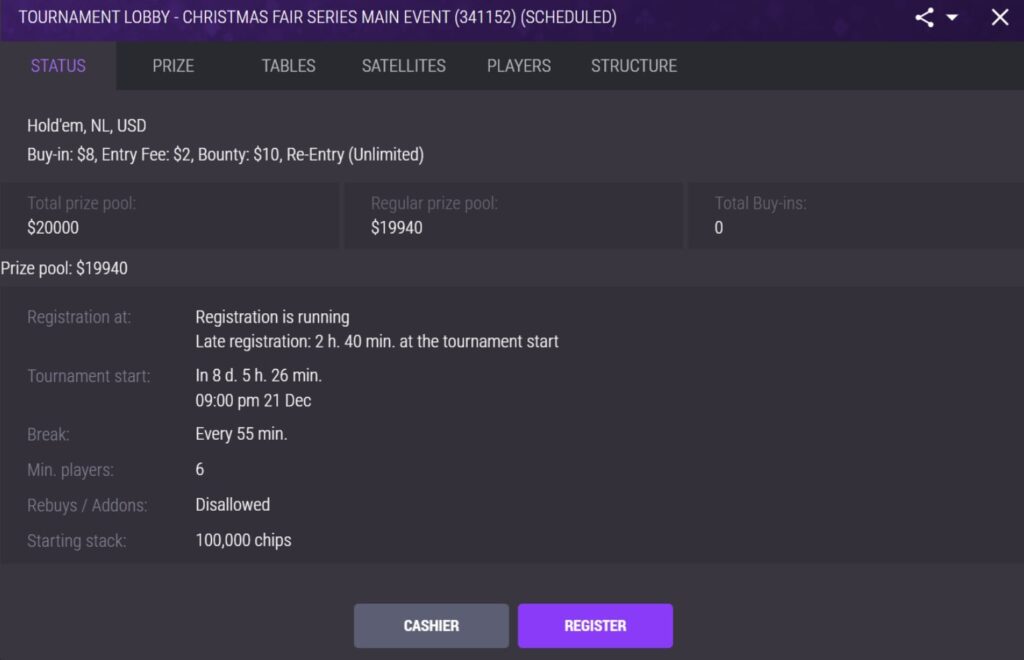Switch to the PLAYERS tab
This screenshot has width=1024, height=660.
tap(518, 66)
